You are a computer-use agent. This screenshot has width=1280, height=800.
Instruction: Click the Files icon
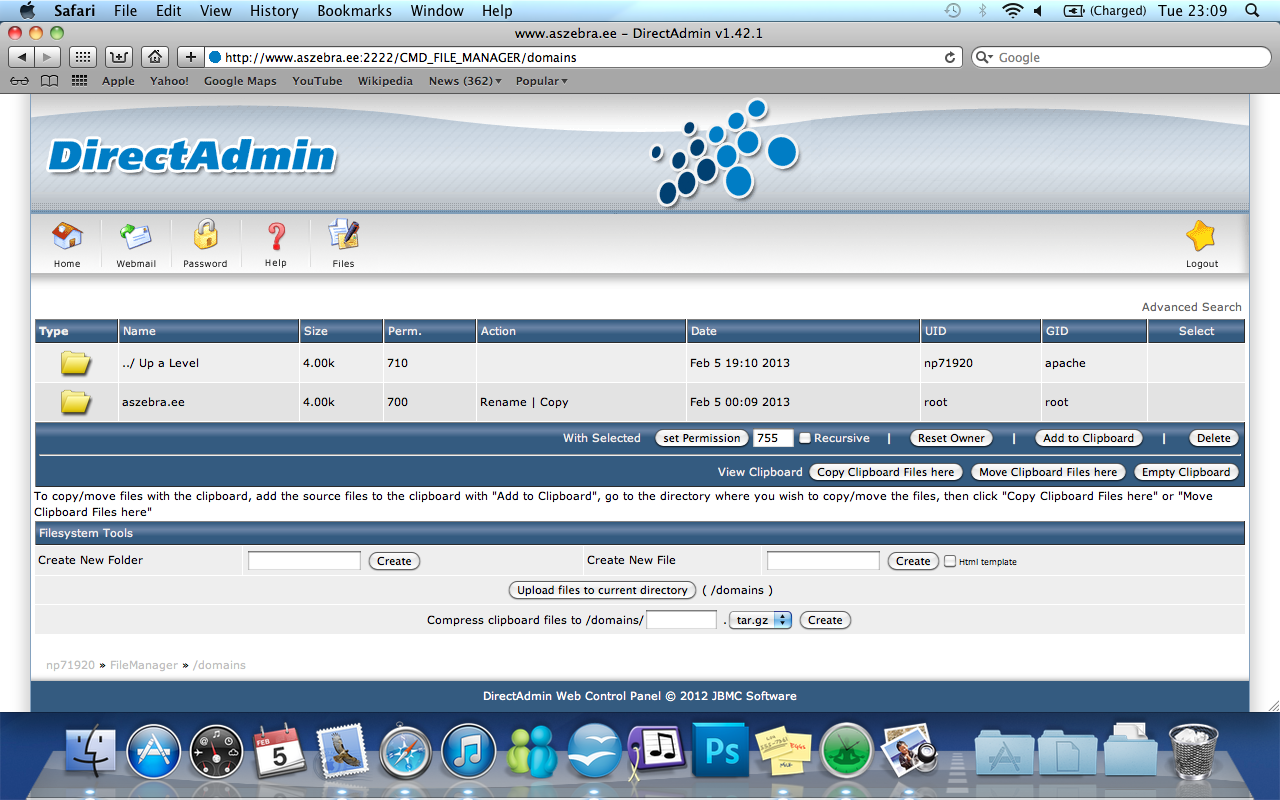tap(343, 237)
